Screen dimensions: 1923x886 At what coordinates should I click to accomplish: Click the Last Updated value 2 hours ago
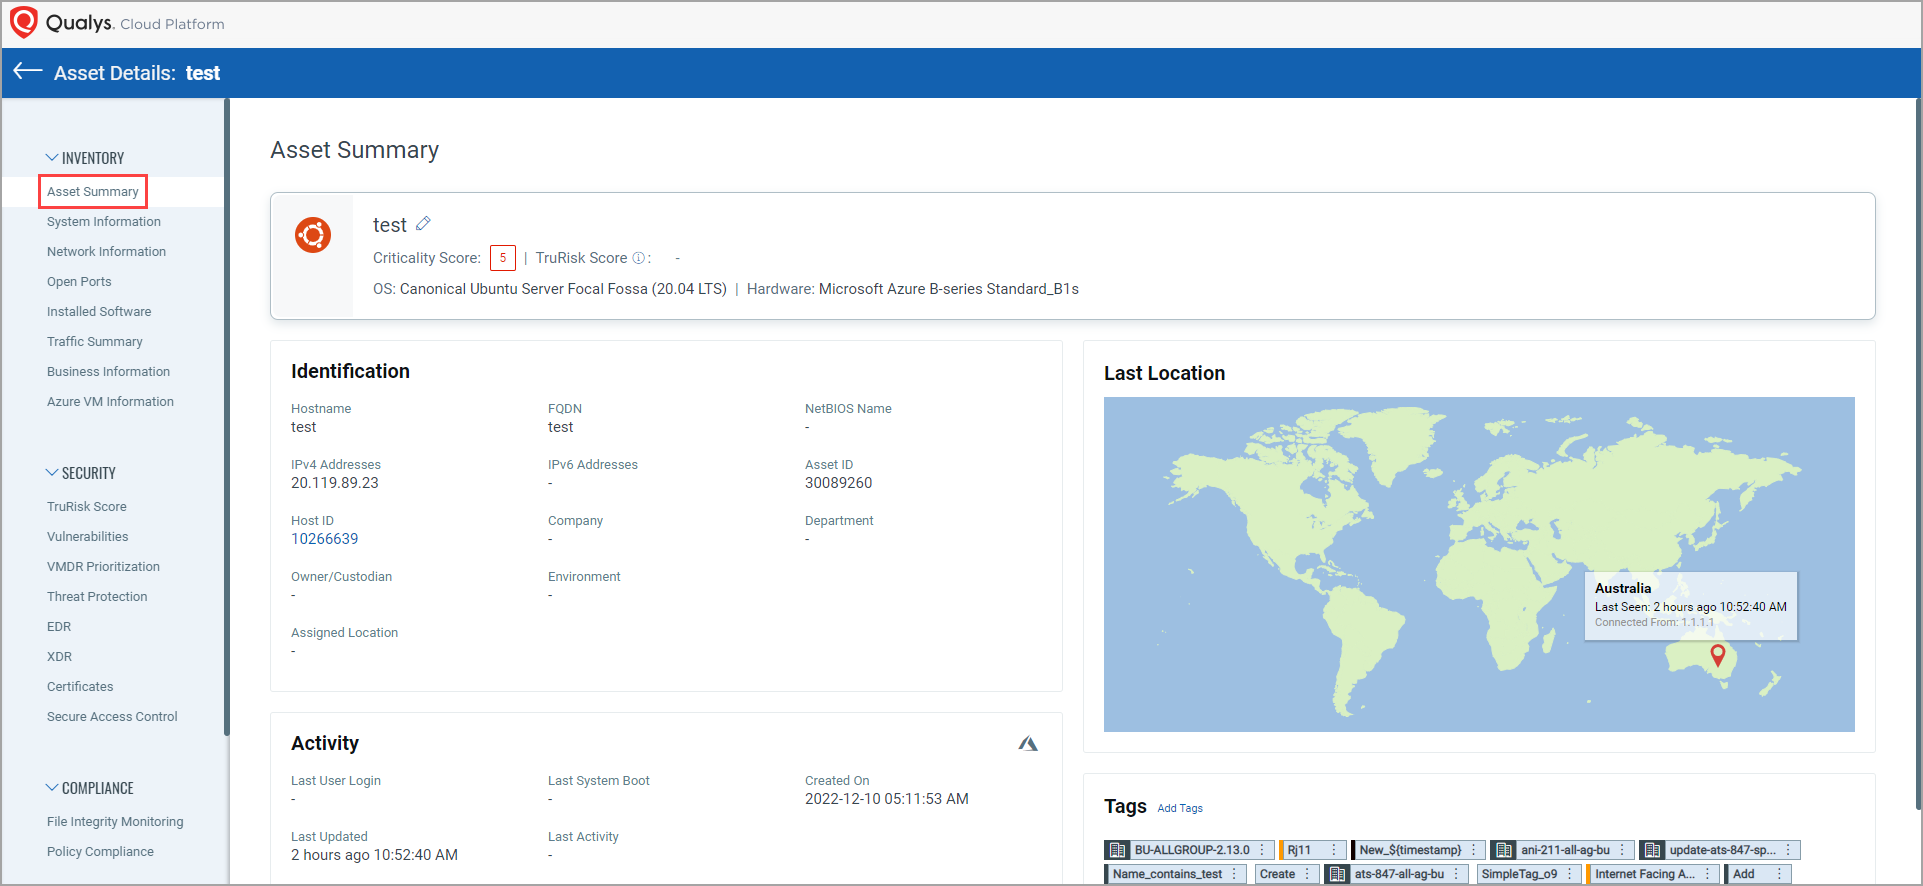pos(374,855)
